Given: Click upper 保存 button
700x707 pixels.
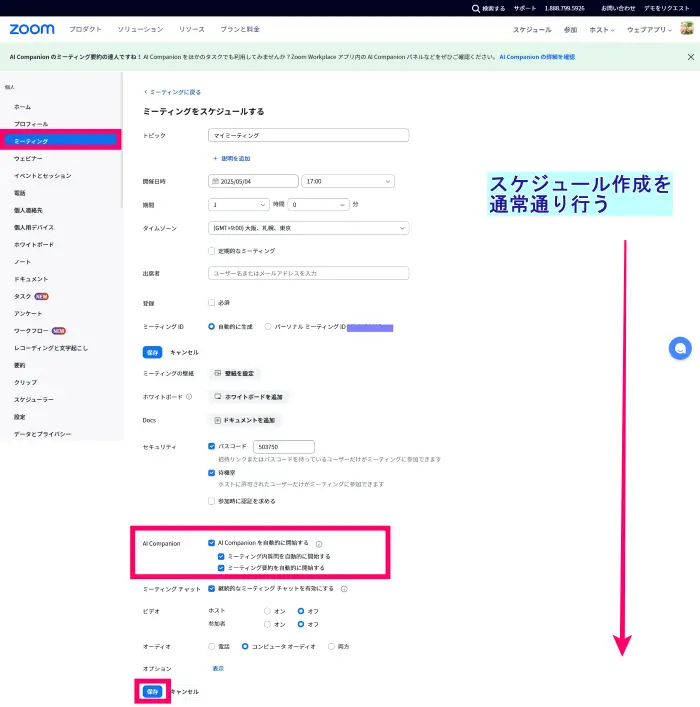Looking at the screenshot, I should pyautogui.click(x=152, y=352).
